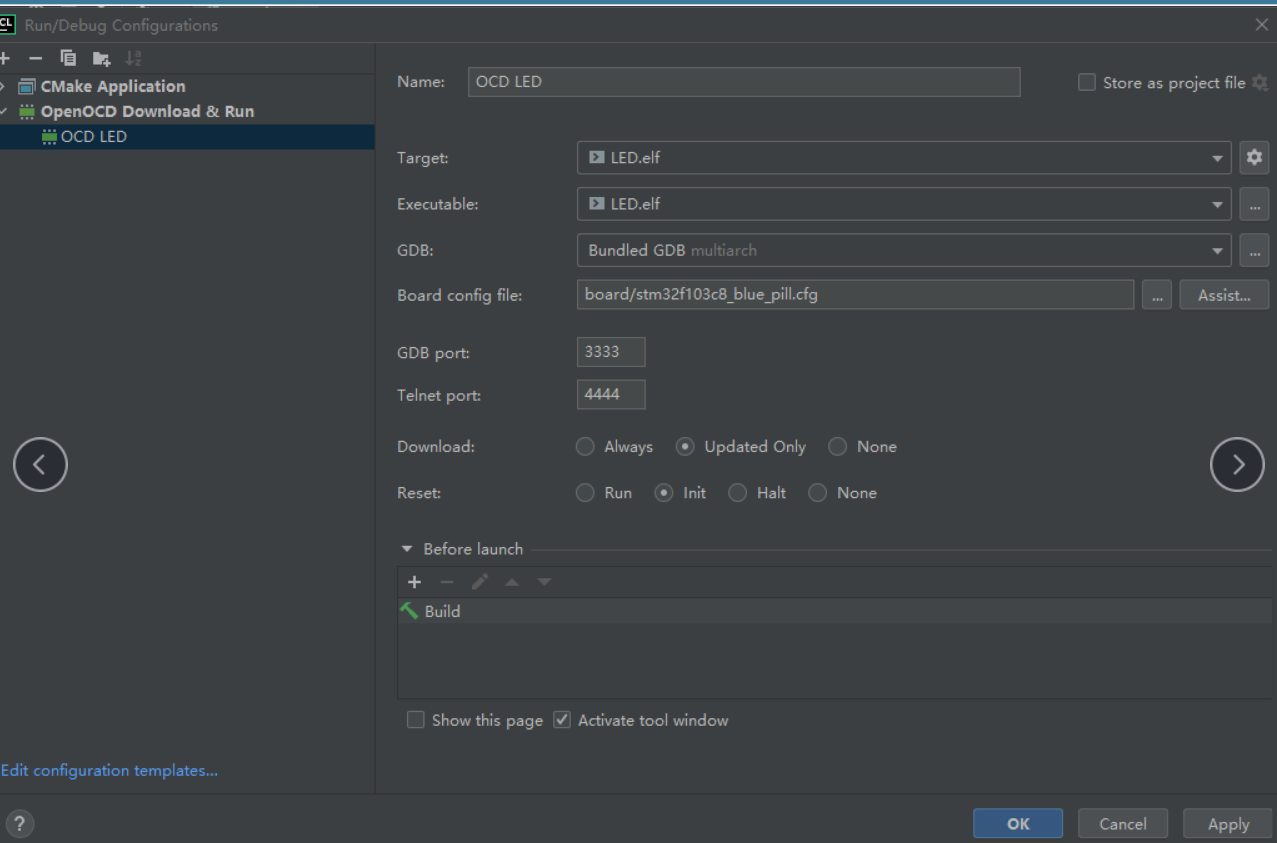Screen dimensions: 1277x843
Task: Collapse the Before launch section
Action: coord(406,548)
